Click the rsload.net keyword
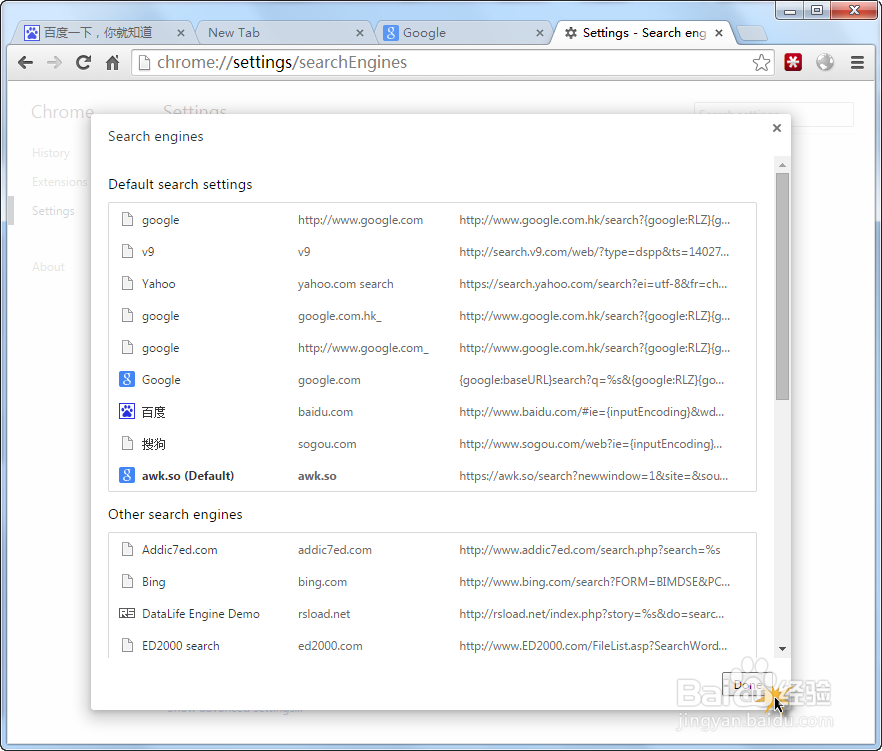The height and width of the screenshot is (751, 882). click(324, 614)
